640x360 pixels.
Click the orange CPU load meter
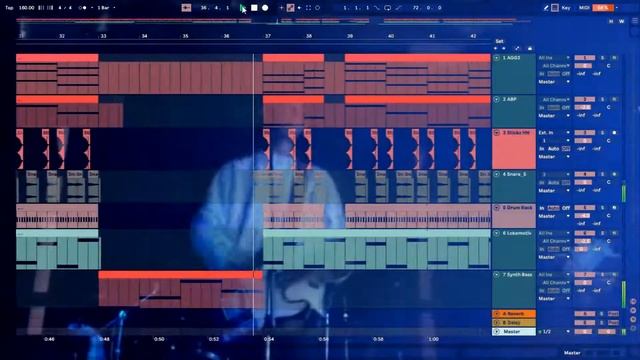click(603, 8)
